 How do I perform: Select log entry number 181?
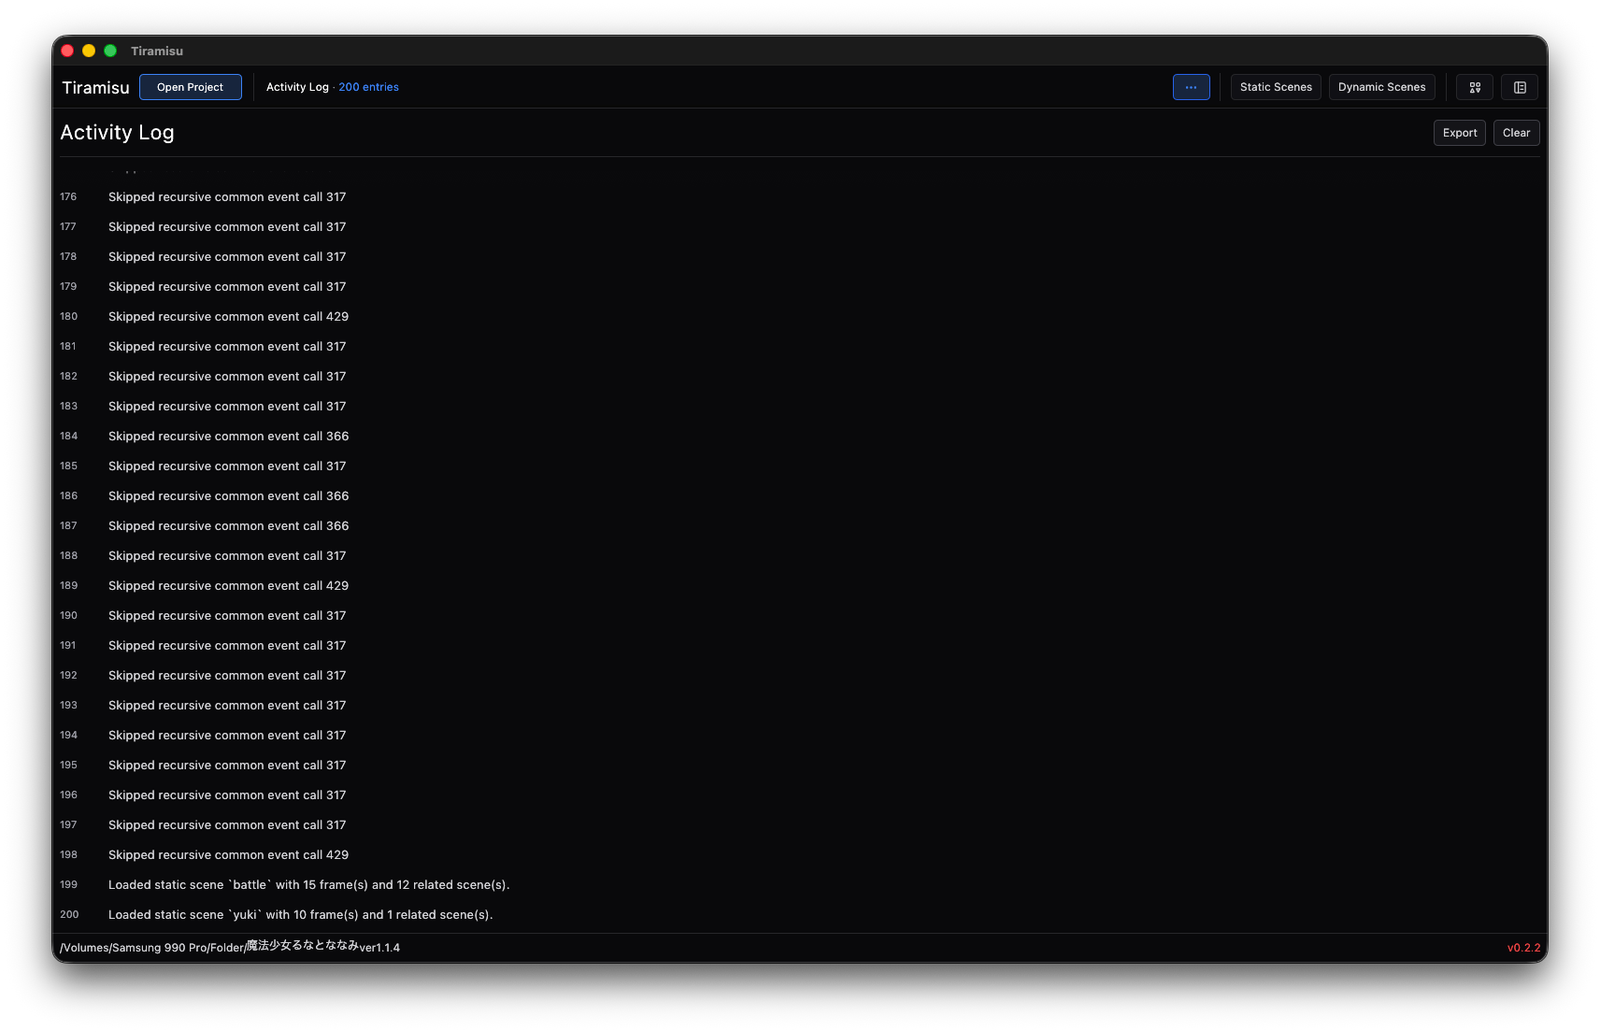pyautogui.click(x=800, y=347)
